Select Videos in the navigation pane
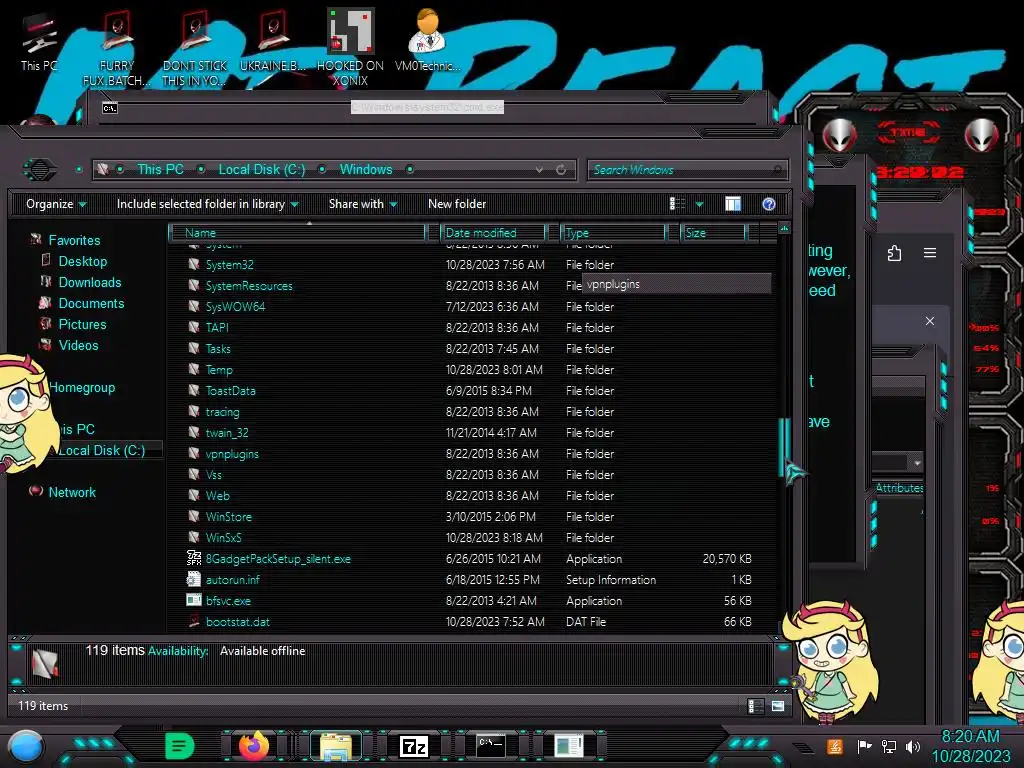 click(x=78, y=345)
